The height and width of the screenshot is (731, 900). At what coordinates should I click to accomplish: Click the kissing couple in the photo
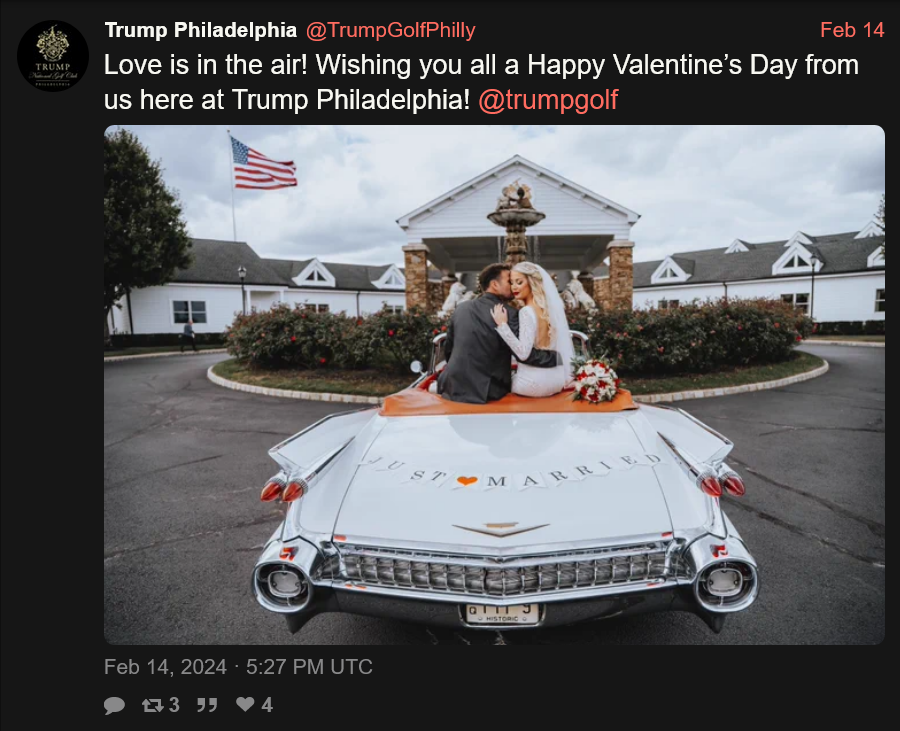506,333
